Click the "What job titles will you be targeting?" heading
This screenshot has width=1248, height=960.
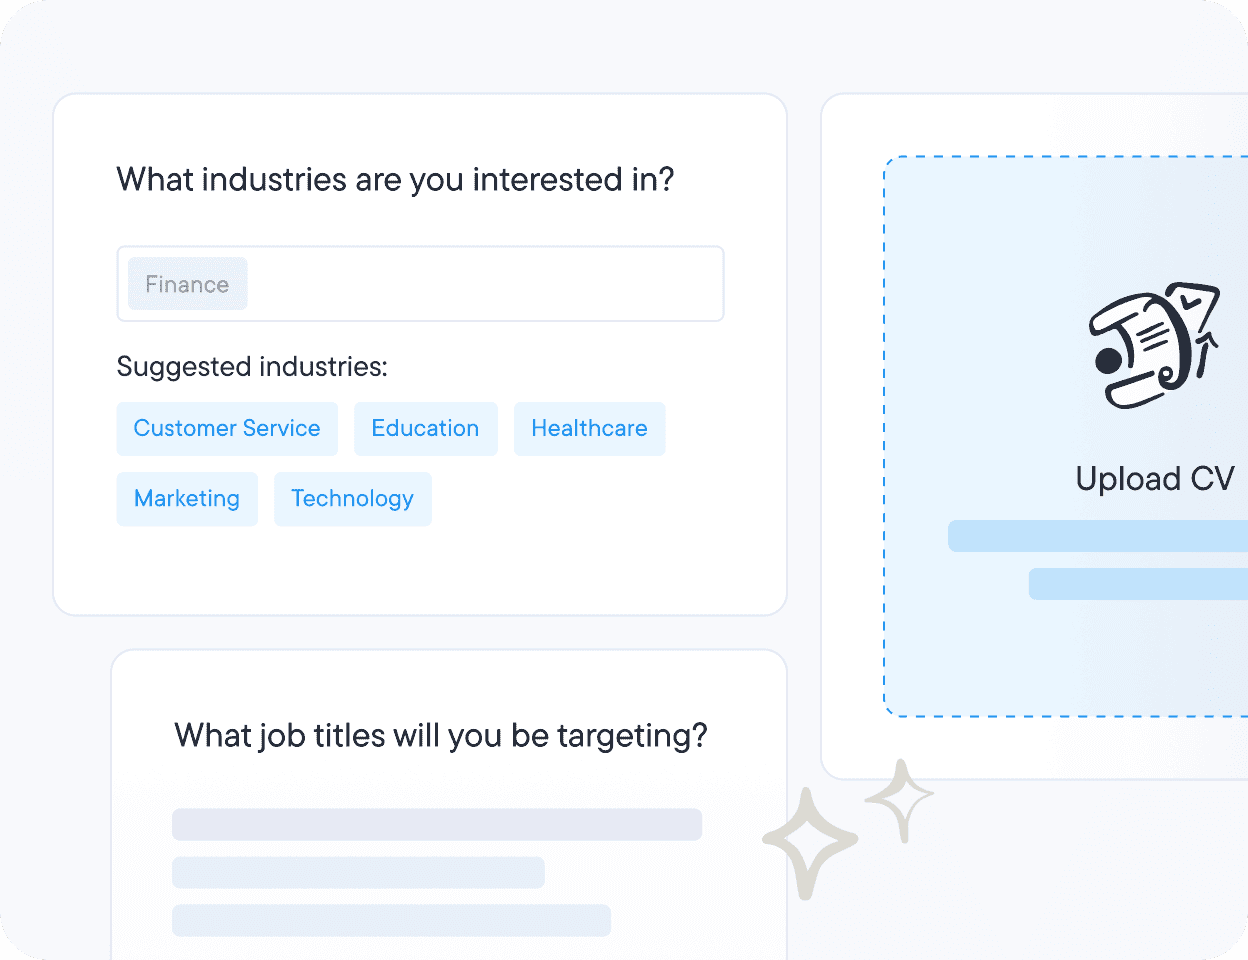click(x=441, y=736)
